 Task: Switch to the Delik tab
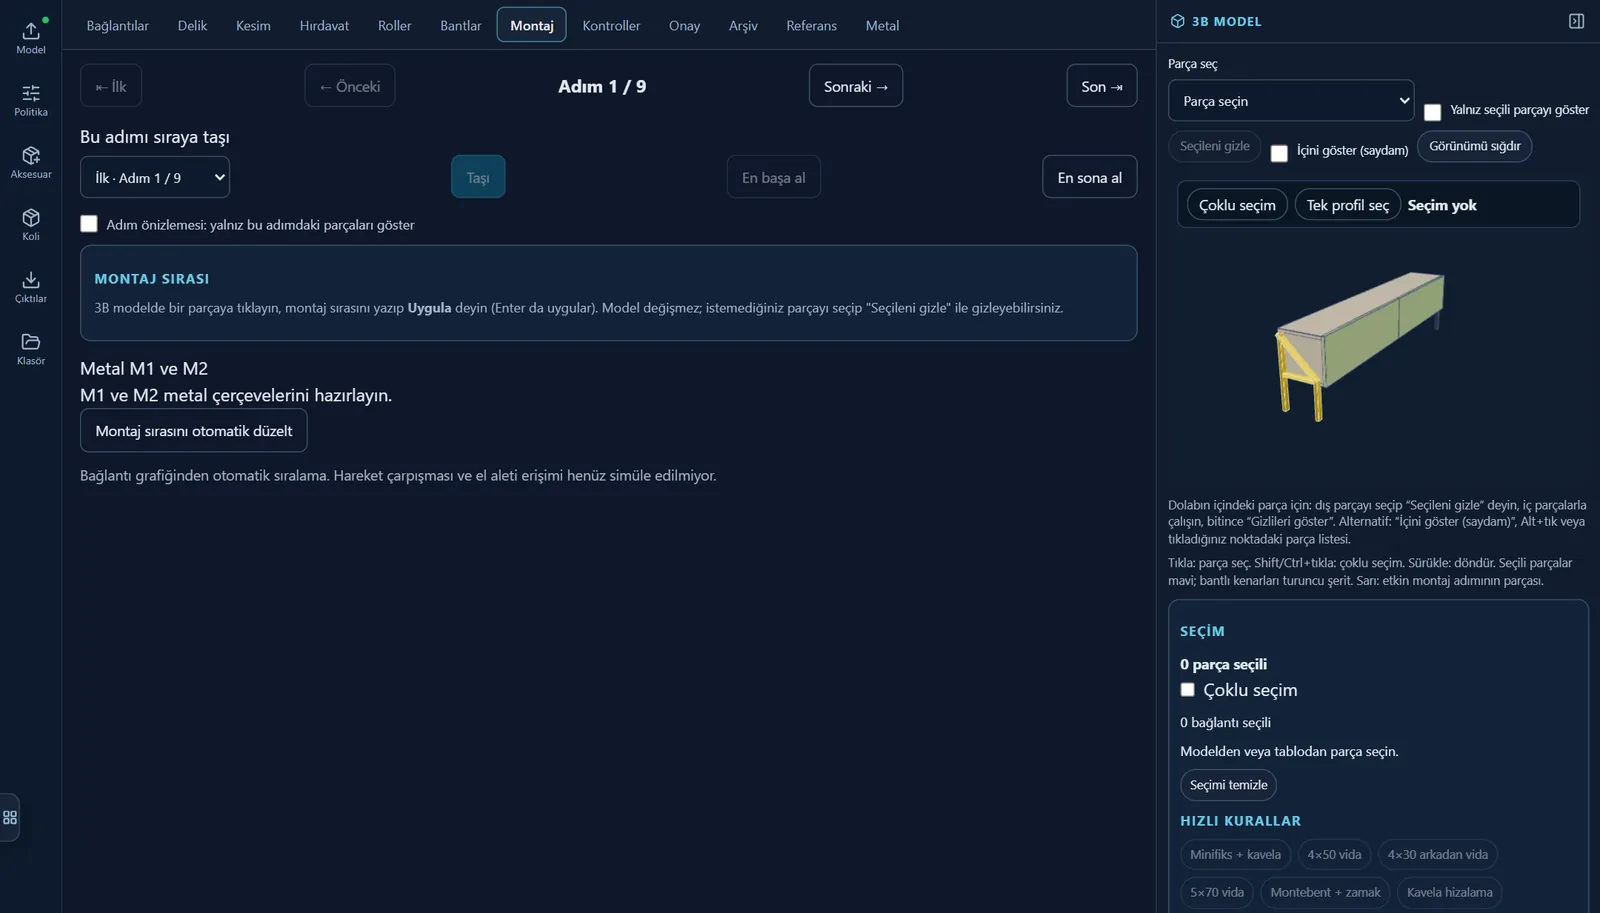tap(192, 25)
